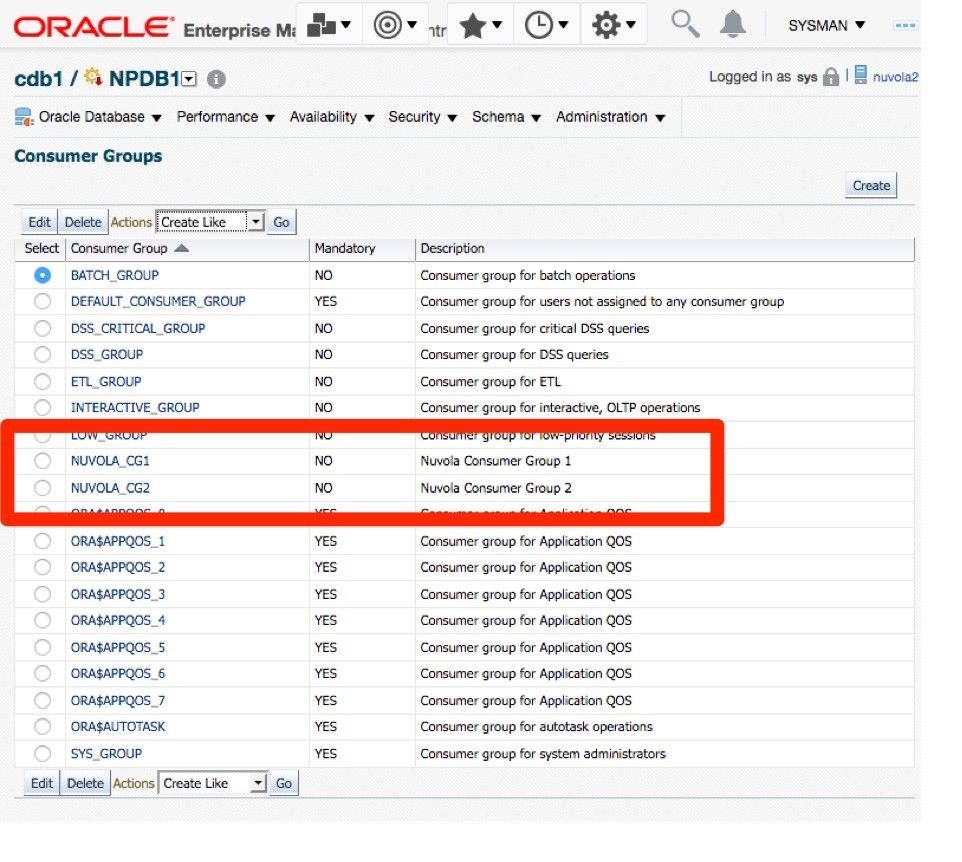Open the Create Like dropdown above the table

coord(210,221)
